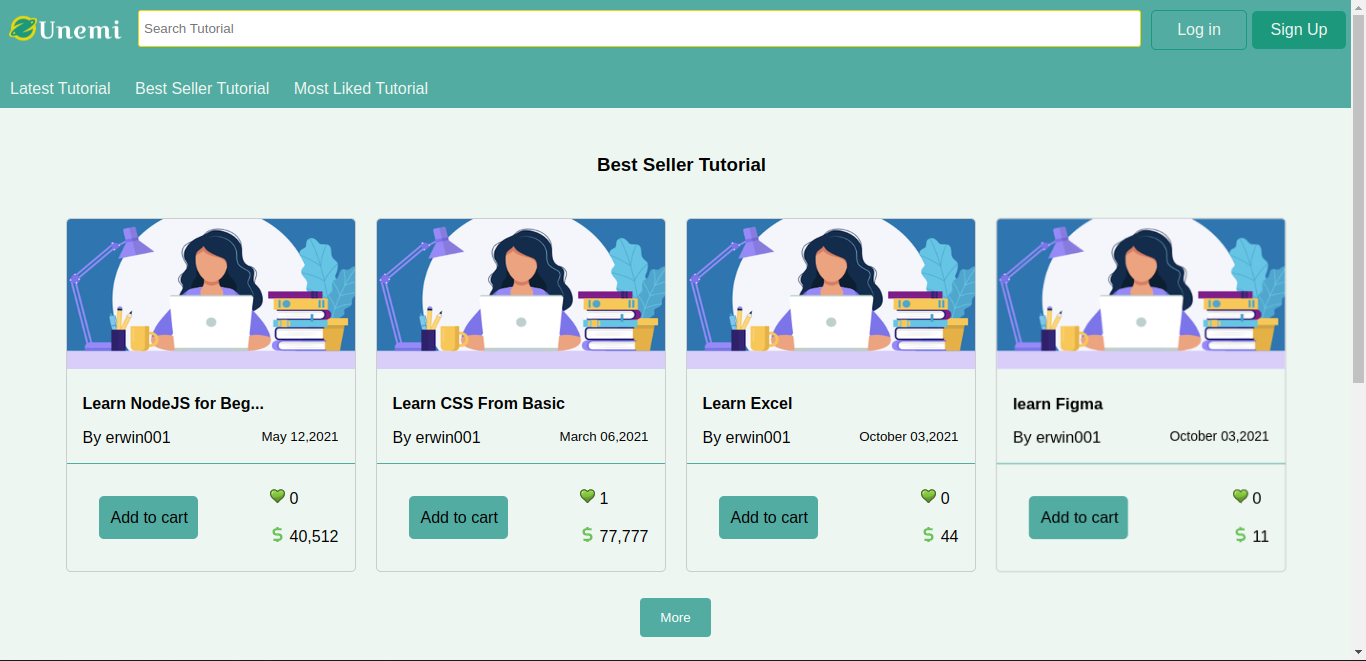Add Learn CSS From Basic to cart

[459, 517]
